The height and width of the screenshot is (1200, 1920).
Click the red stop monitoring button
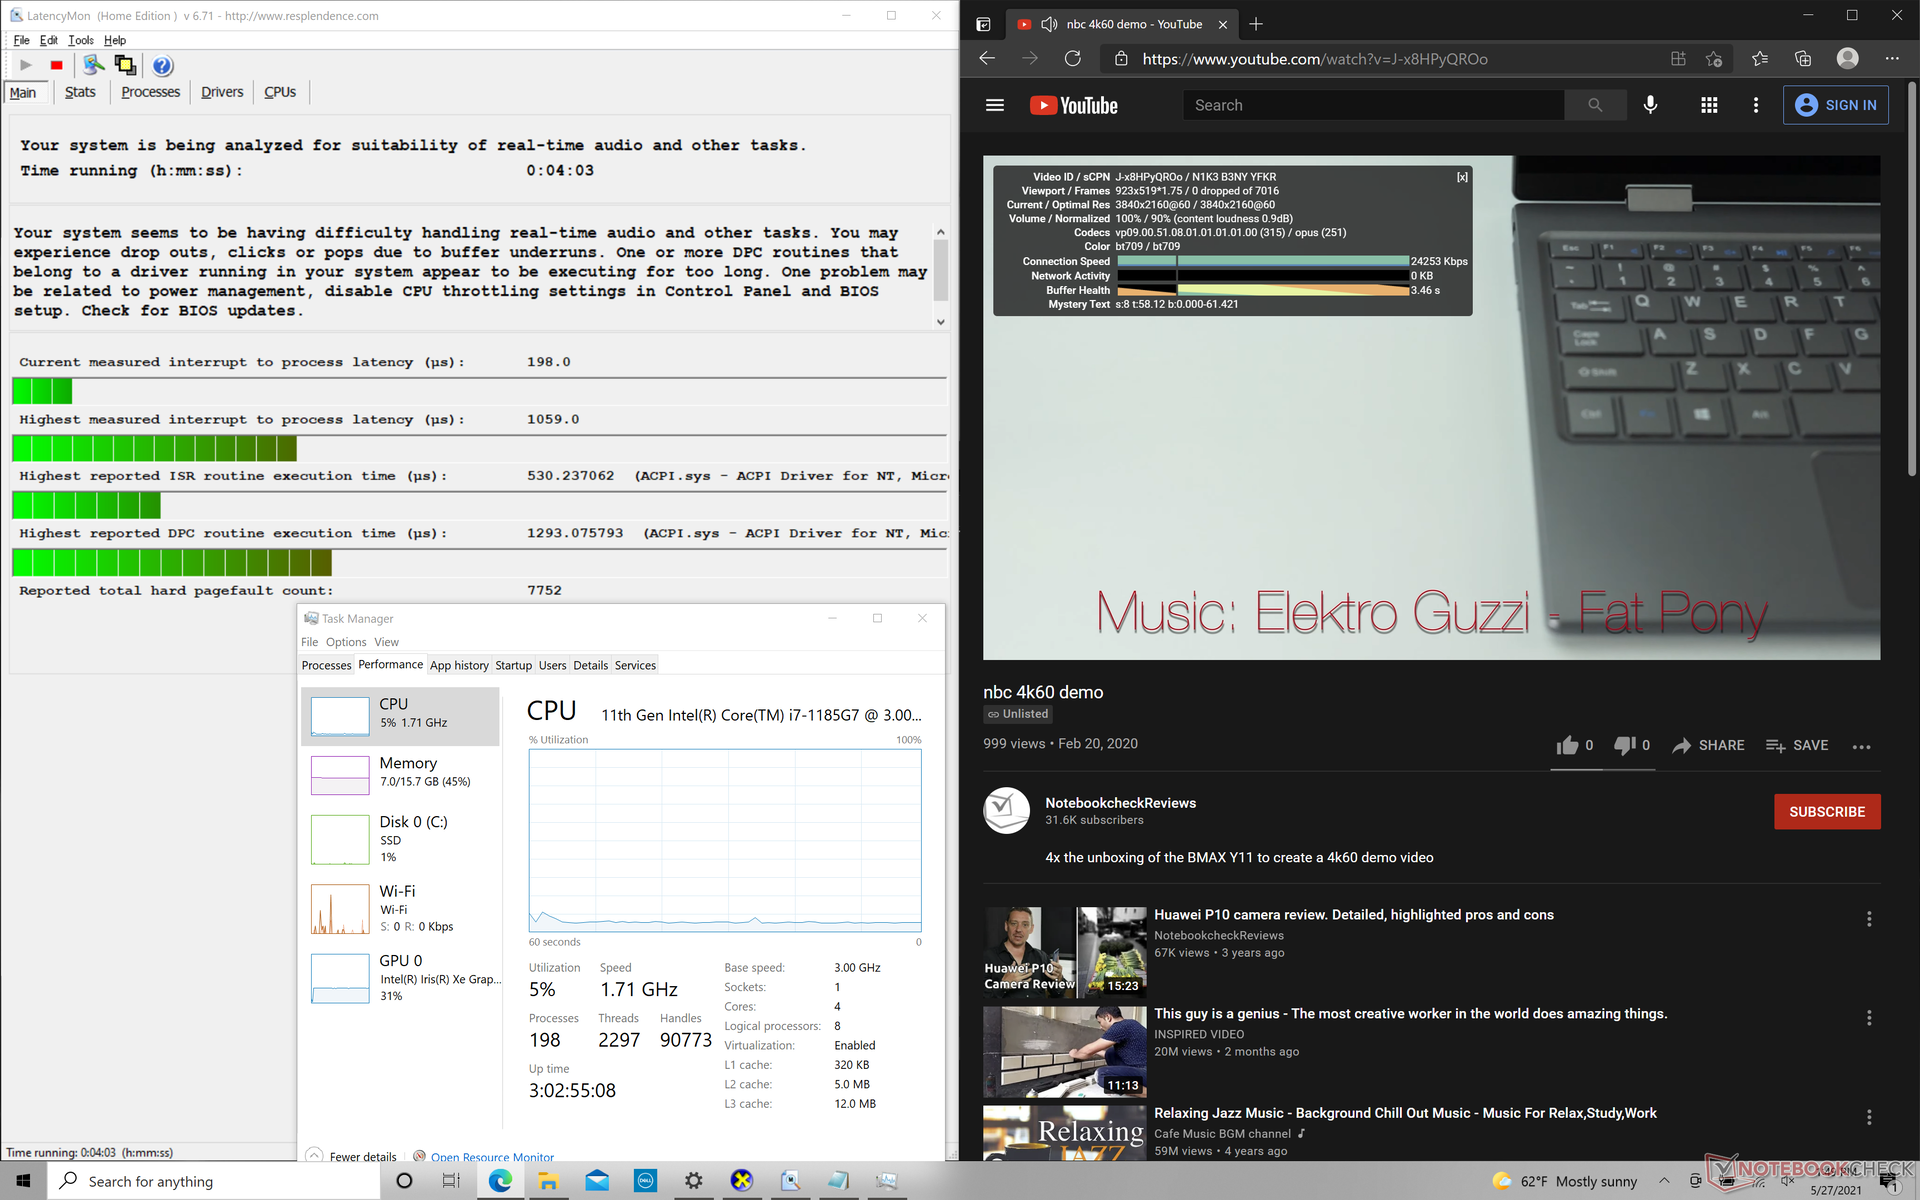pyautogui.click(x=57, y=66)
